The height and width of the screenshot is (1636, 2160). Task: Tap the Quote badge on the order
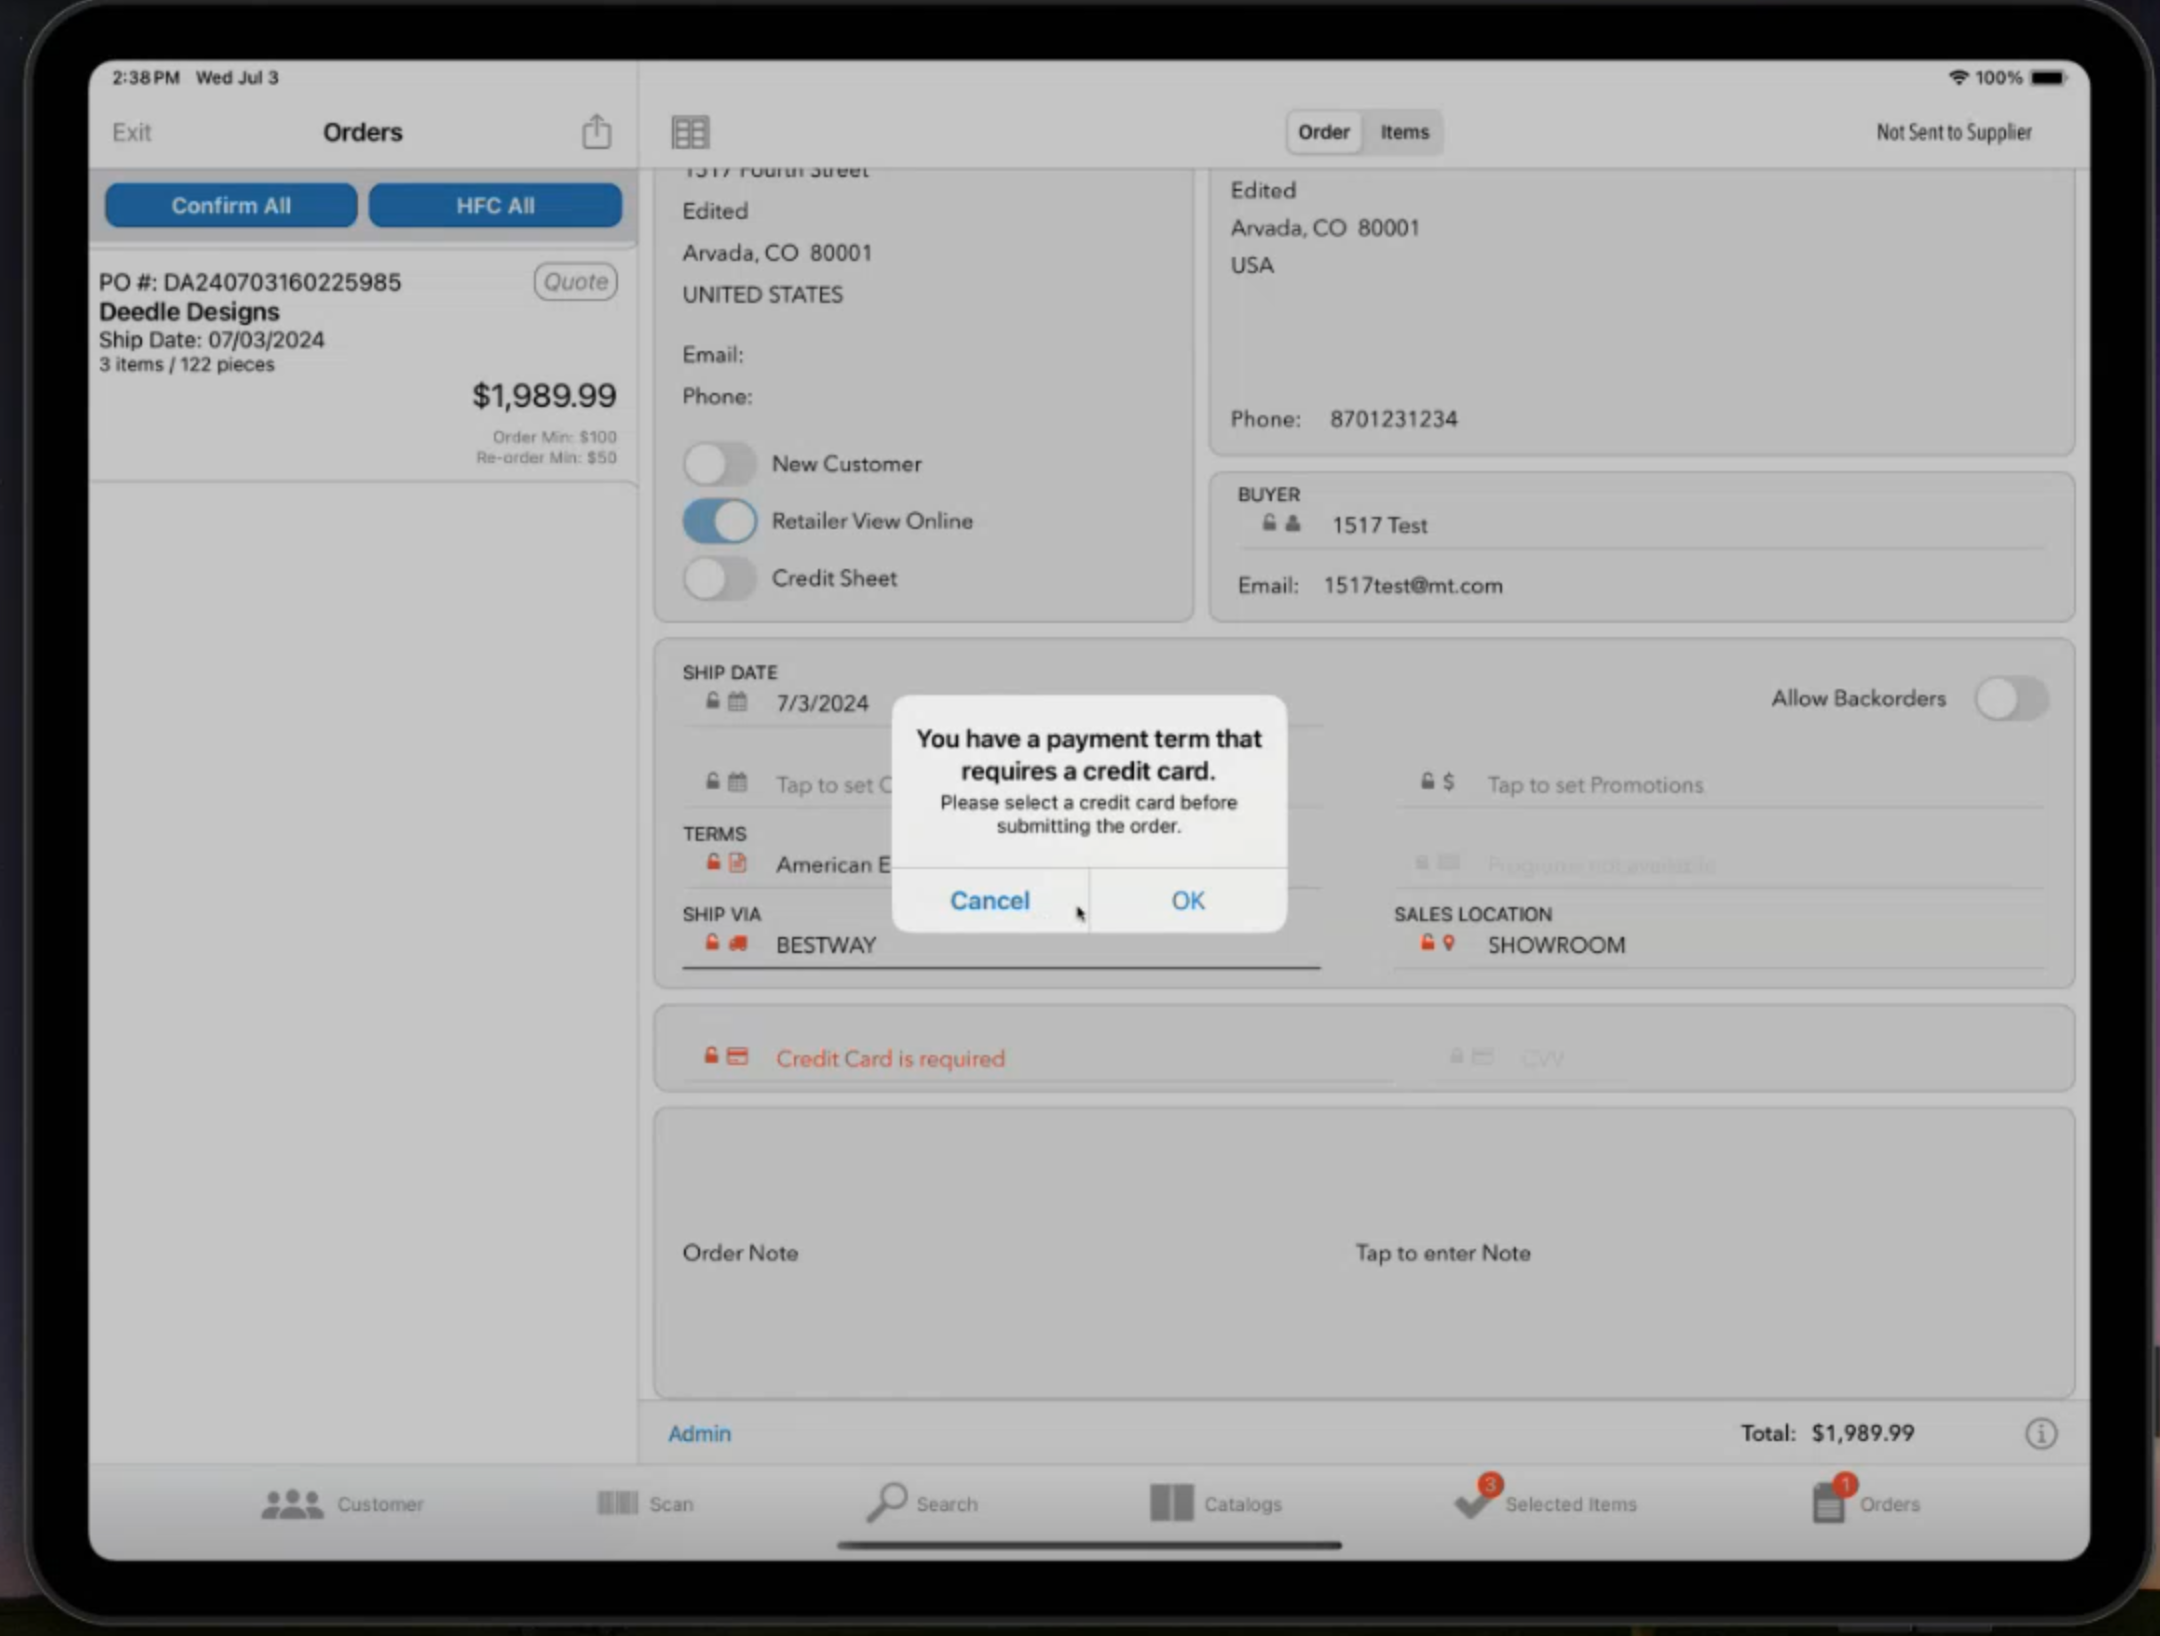point(575,282)
